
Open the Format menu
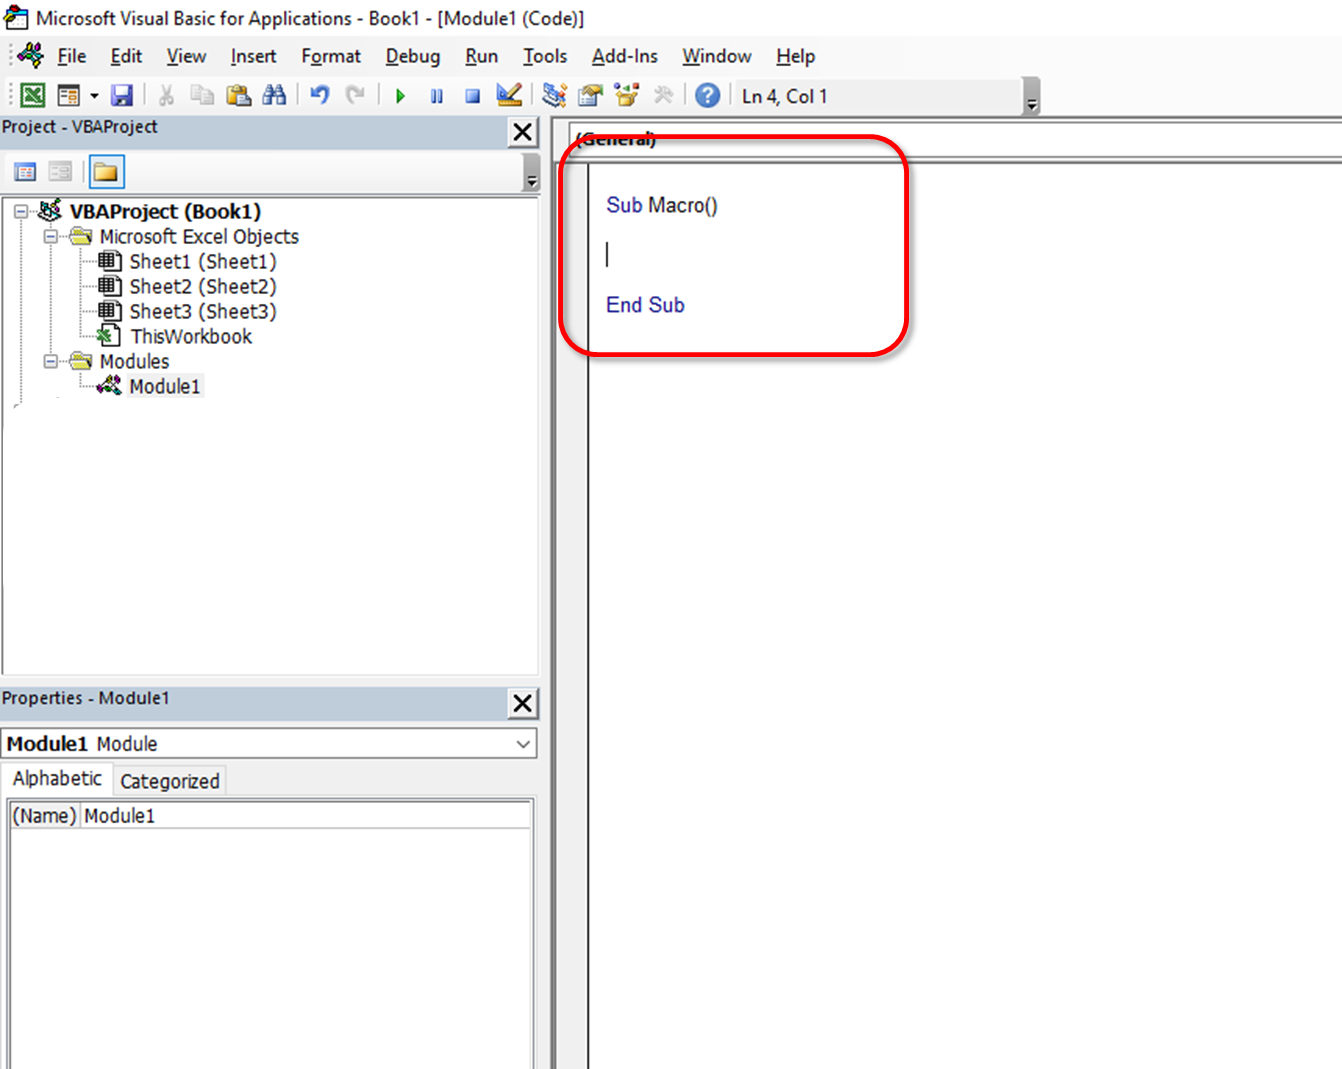tap(331, 57)
